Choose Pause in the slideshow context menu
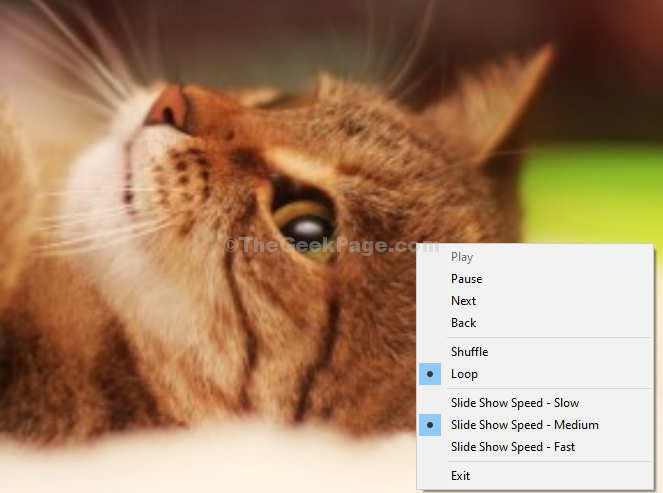The width and height of the screenshot is (663, 493). click(535, 279)
